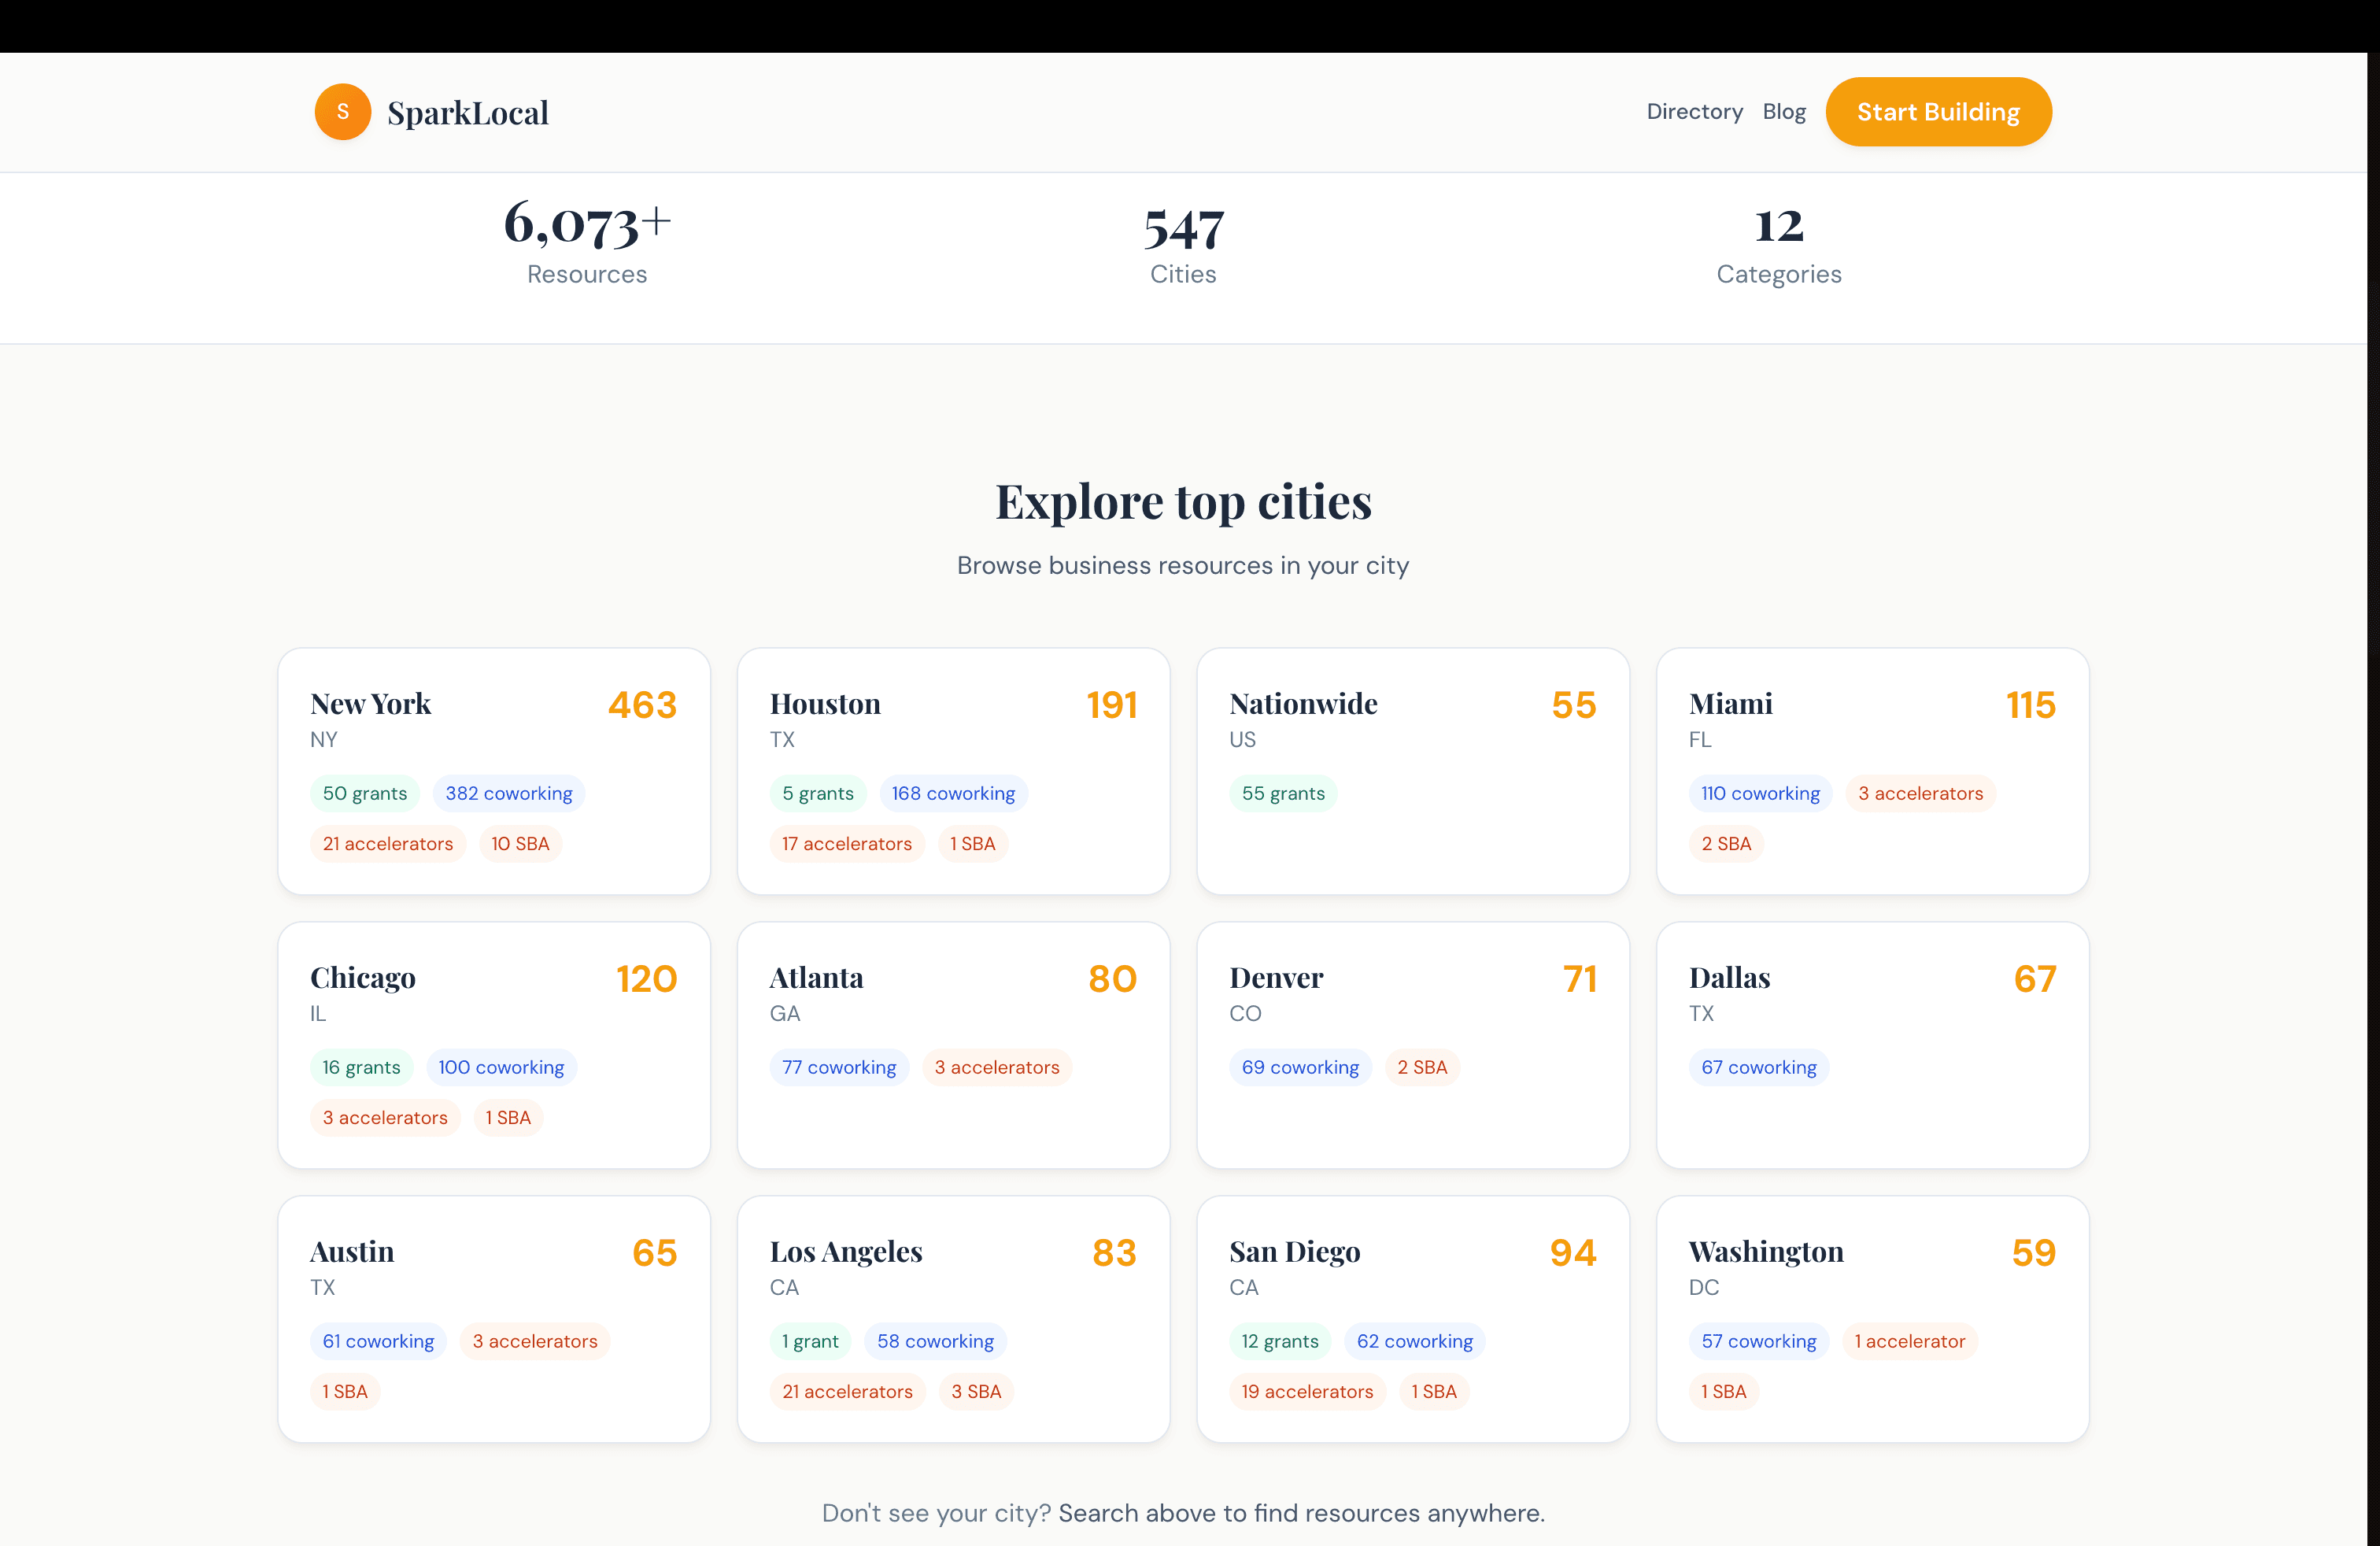Click the 50 grants pill for New York
Image resolution: width=2380 pixels, height=1546 pixels.
coord(364,792)
